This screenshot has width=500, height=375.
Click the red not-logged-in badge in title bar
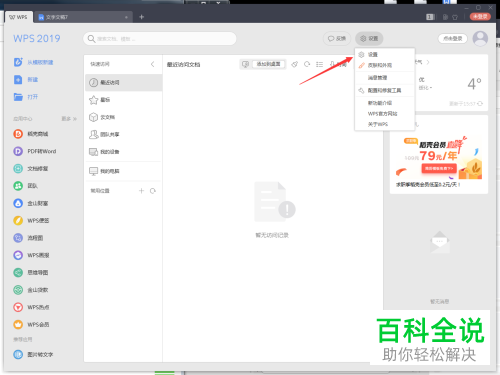(480, 17)
